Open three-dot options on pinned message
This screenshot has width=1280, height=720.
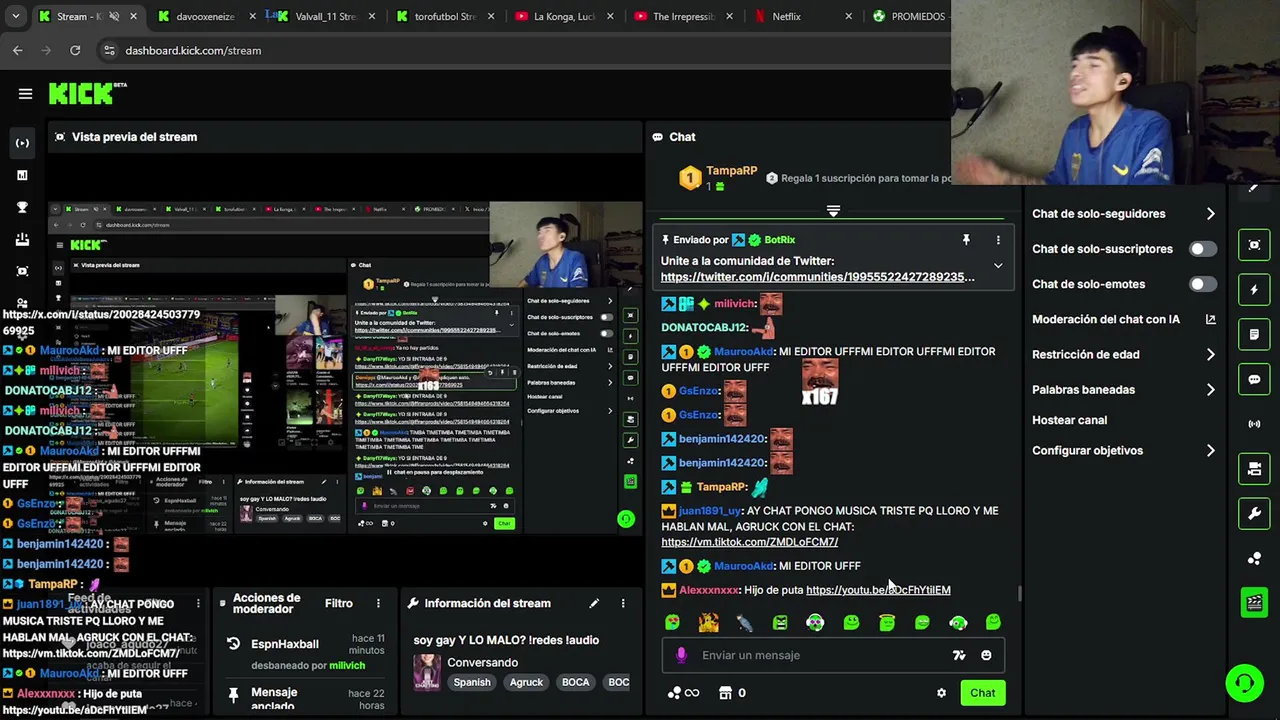point(998,240)
